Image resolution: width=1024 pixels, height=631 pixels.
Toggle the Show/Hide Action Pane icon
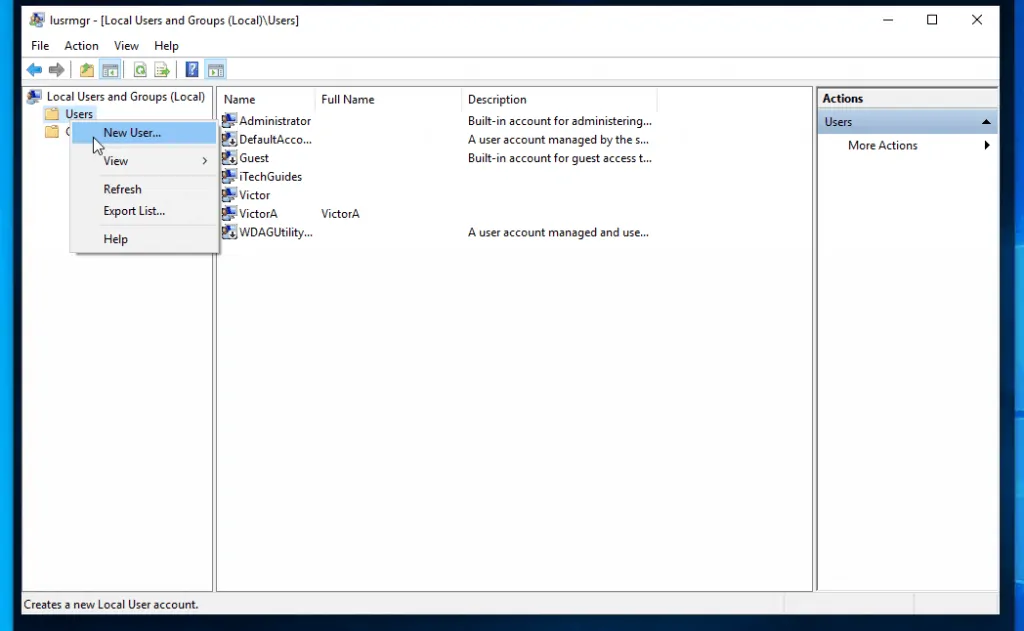(x=216, y=69)
